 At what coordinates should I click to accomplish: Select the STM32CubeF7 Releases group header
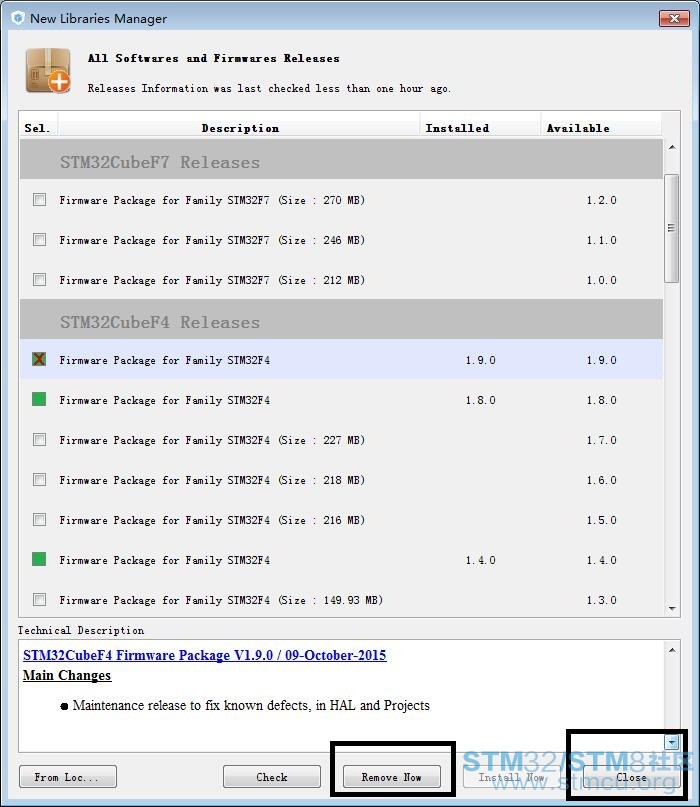pyautogui.click(x=341, y=160)
